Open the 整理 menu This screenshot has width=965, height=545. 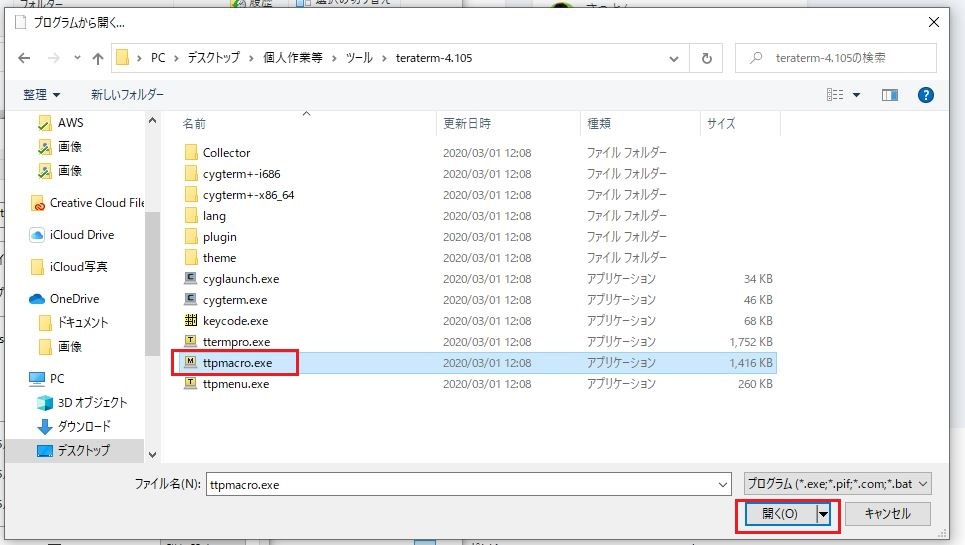coord(41,95)
